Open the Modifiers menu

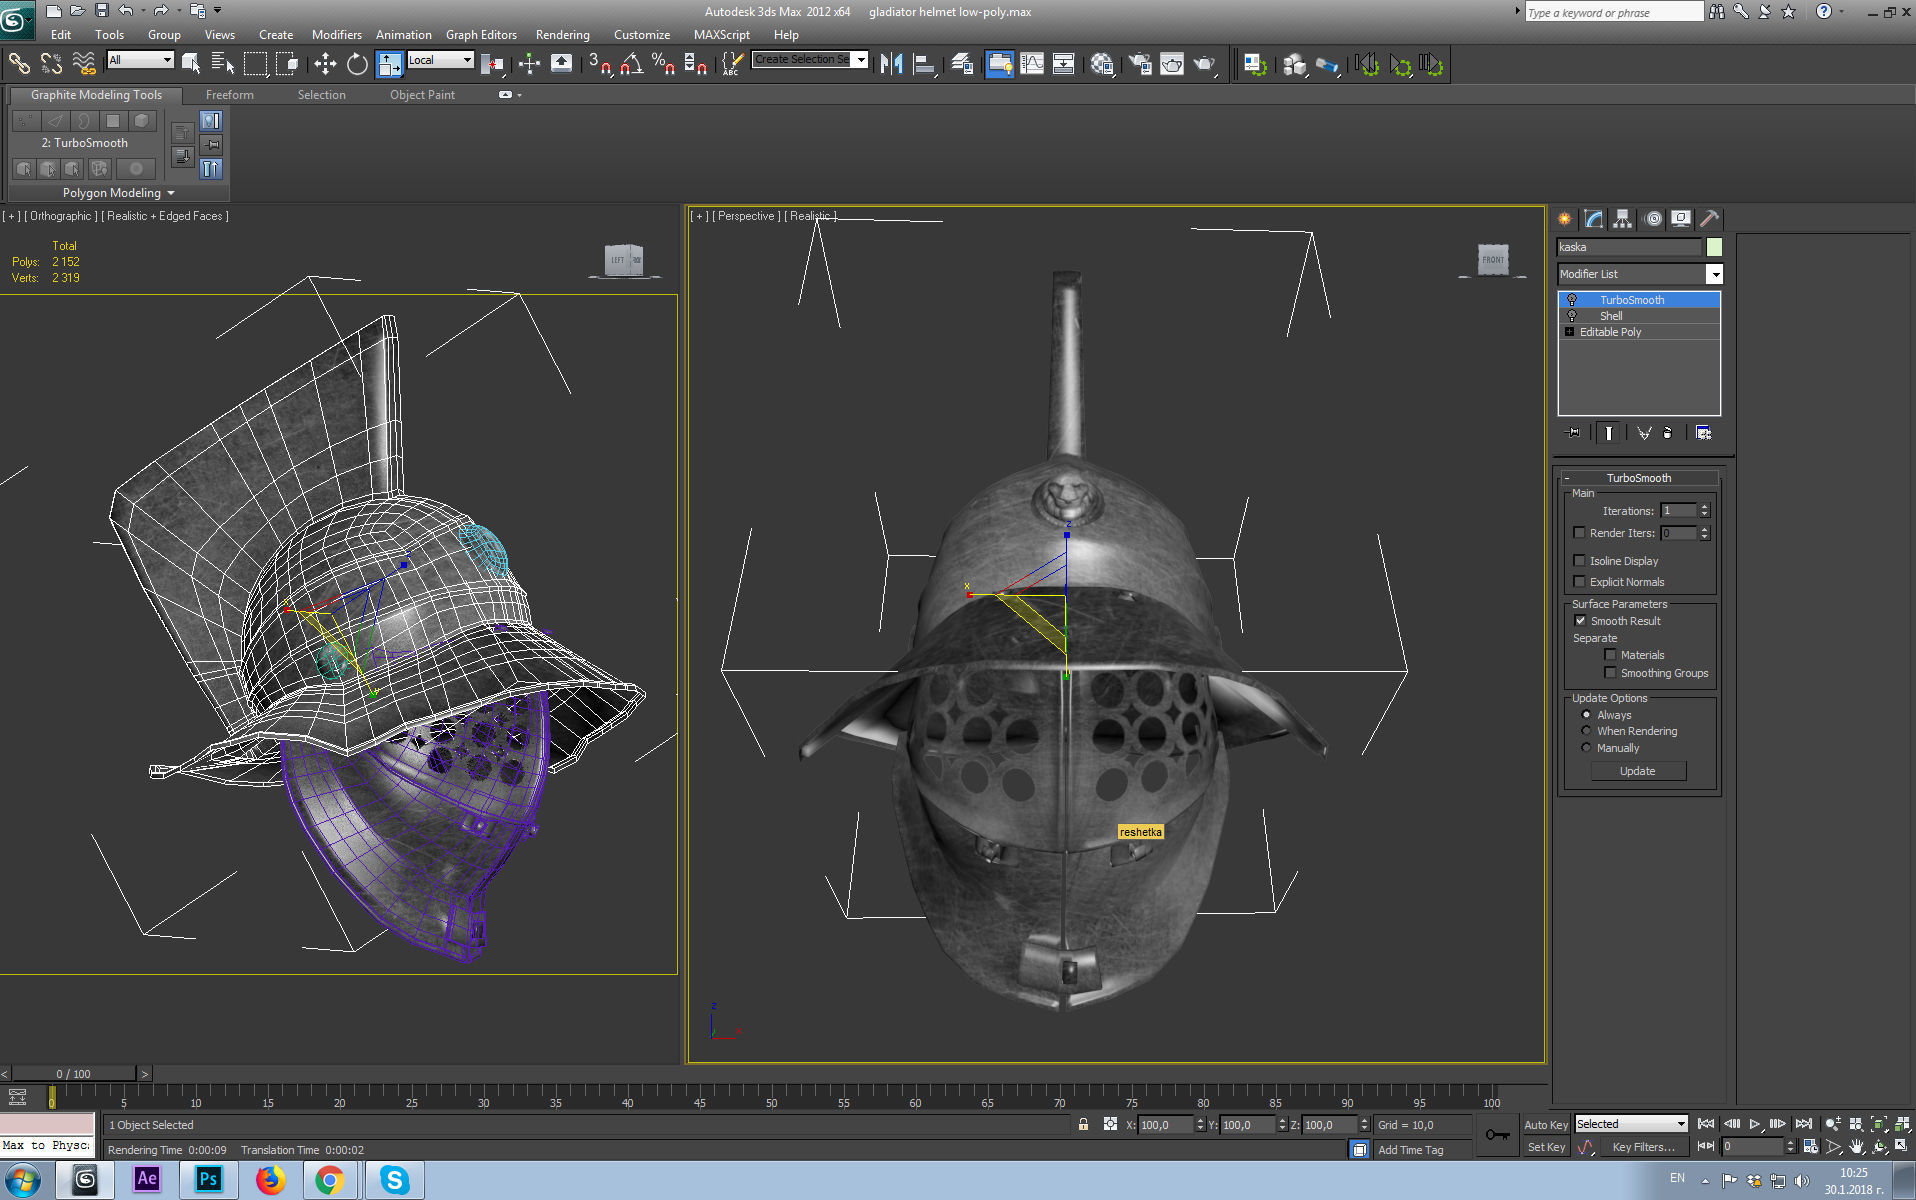[x=337, y=34]
